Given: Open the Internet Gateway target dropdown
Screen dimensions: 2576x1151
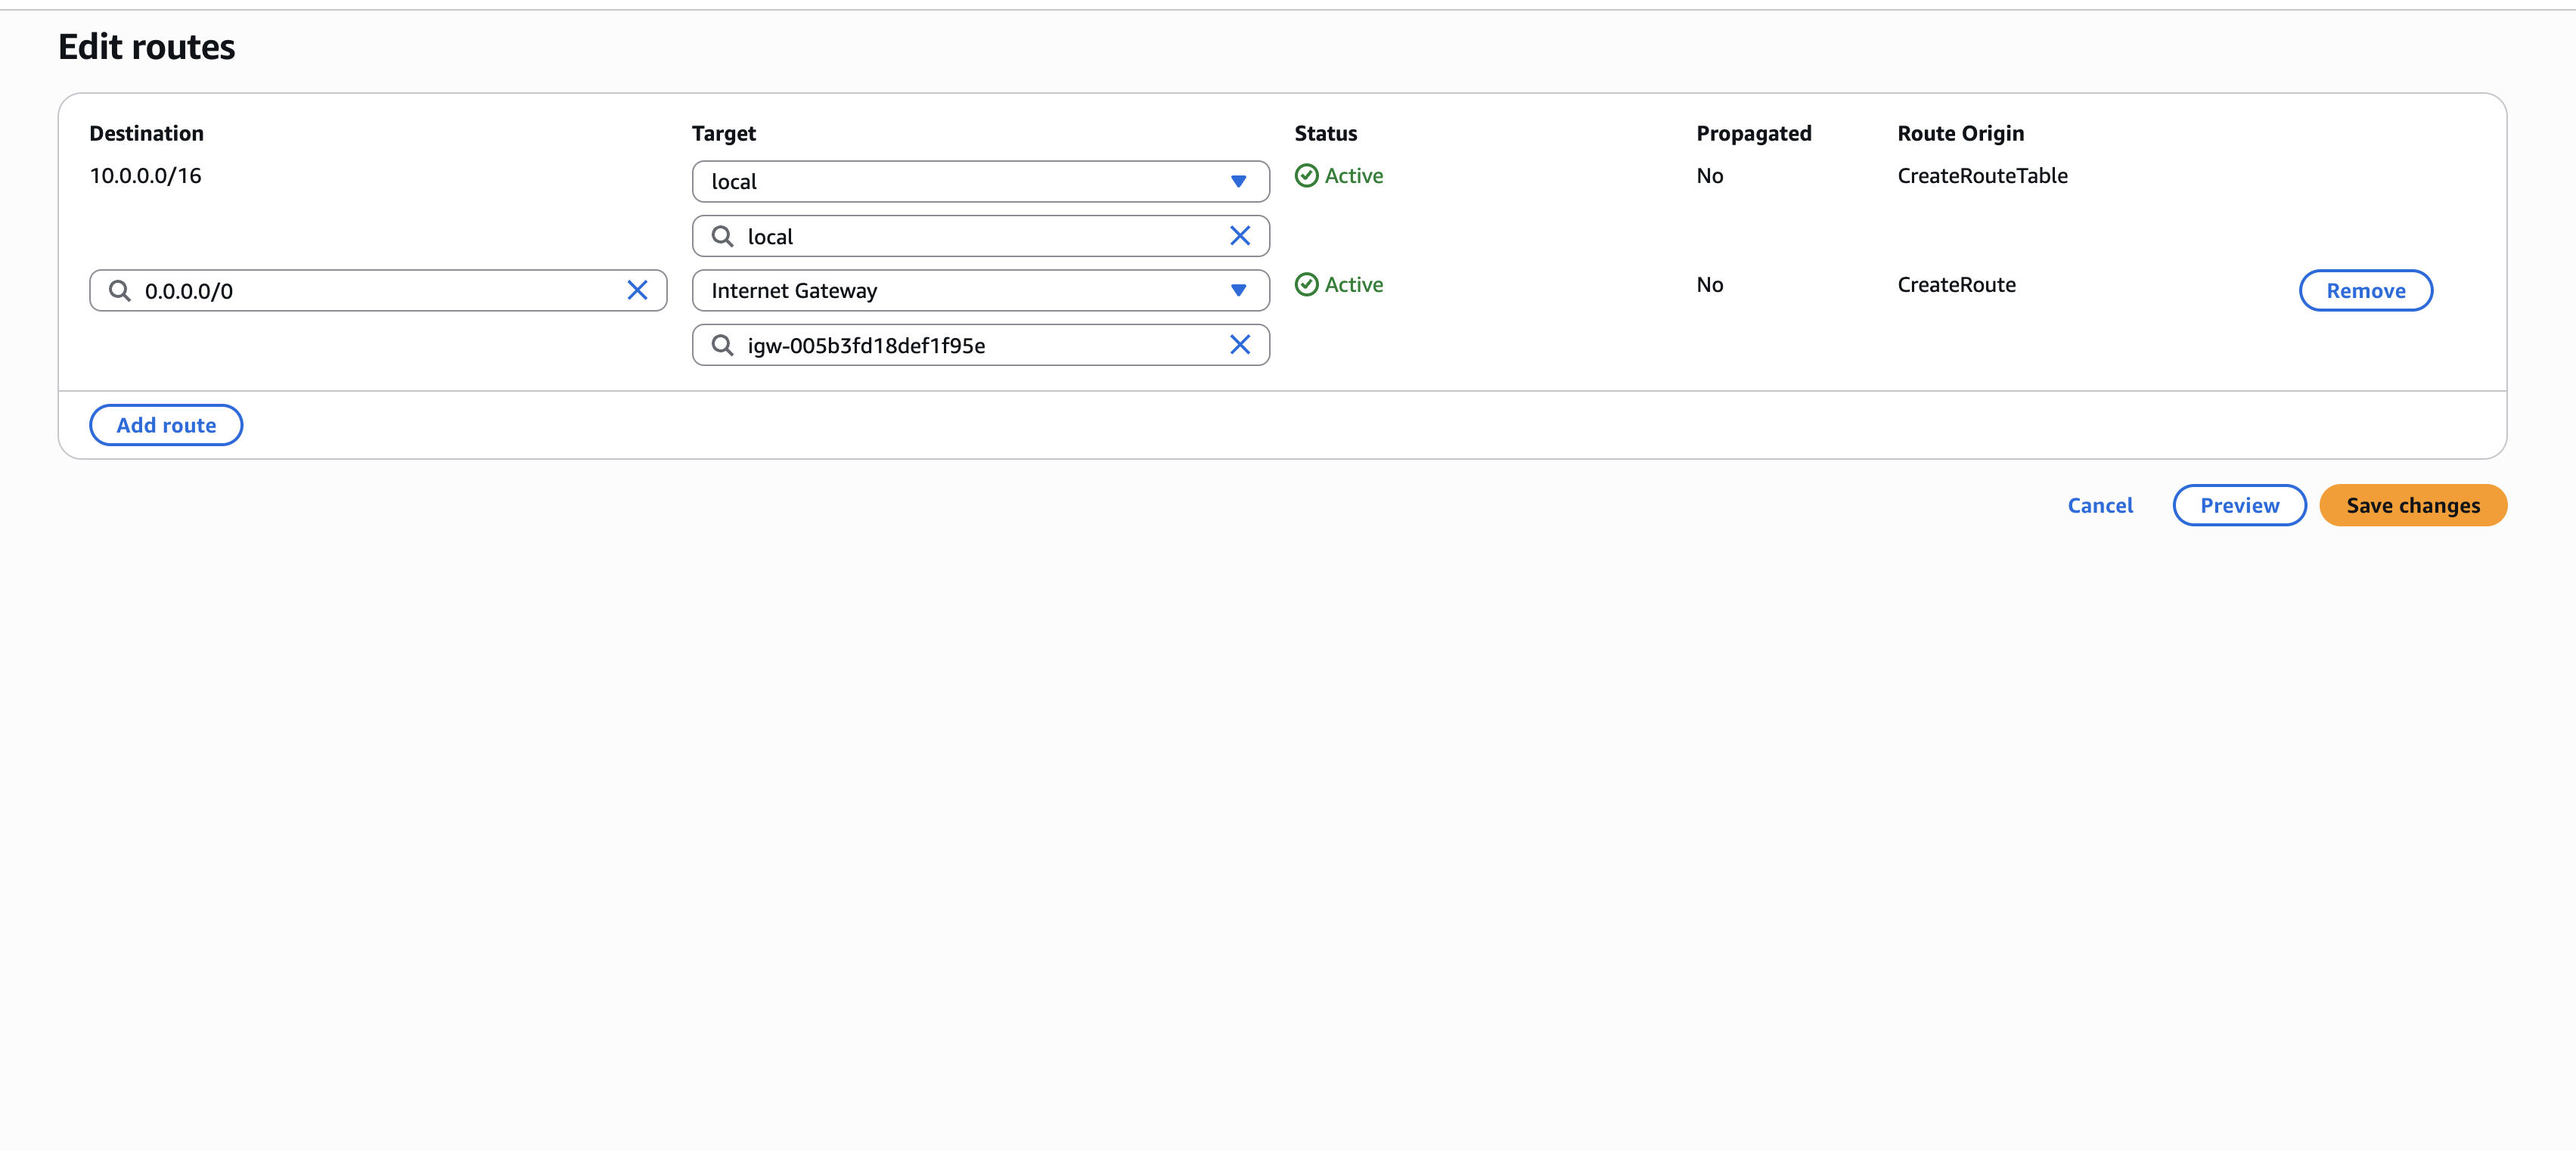Looking at the screenshot, I should [x=980, y=290].
